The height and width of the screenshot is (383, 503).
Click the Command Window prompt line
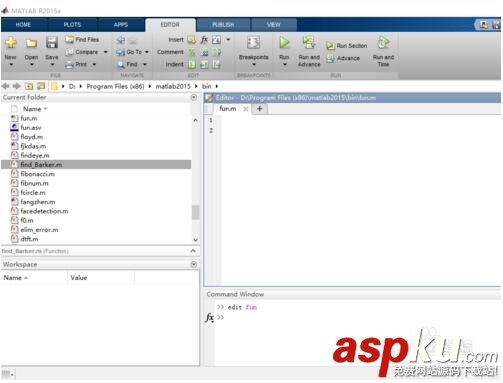[358, 317]
